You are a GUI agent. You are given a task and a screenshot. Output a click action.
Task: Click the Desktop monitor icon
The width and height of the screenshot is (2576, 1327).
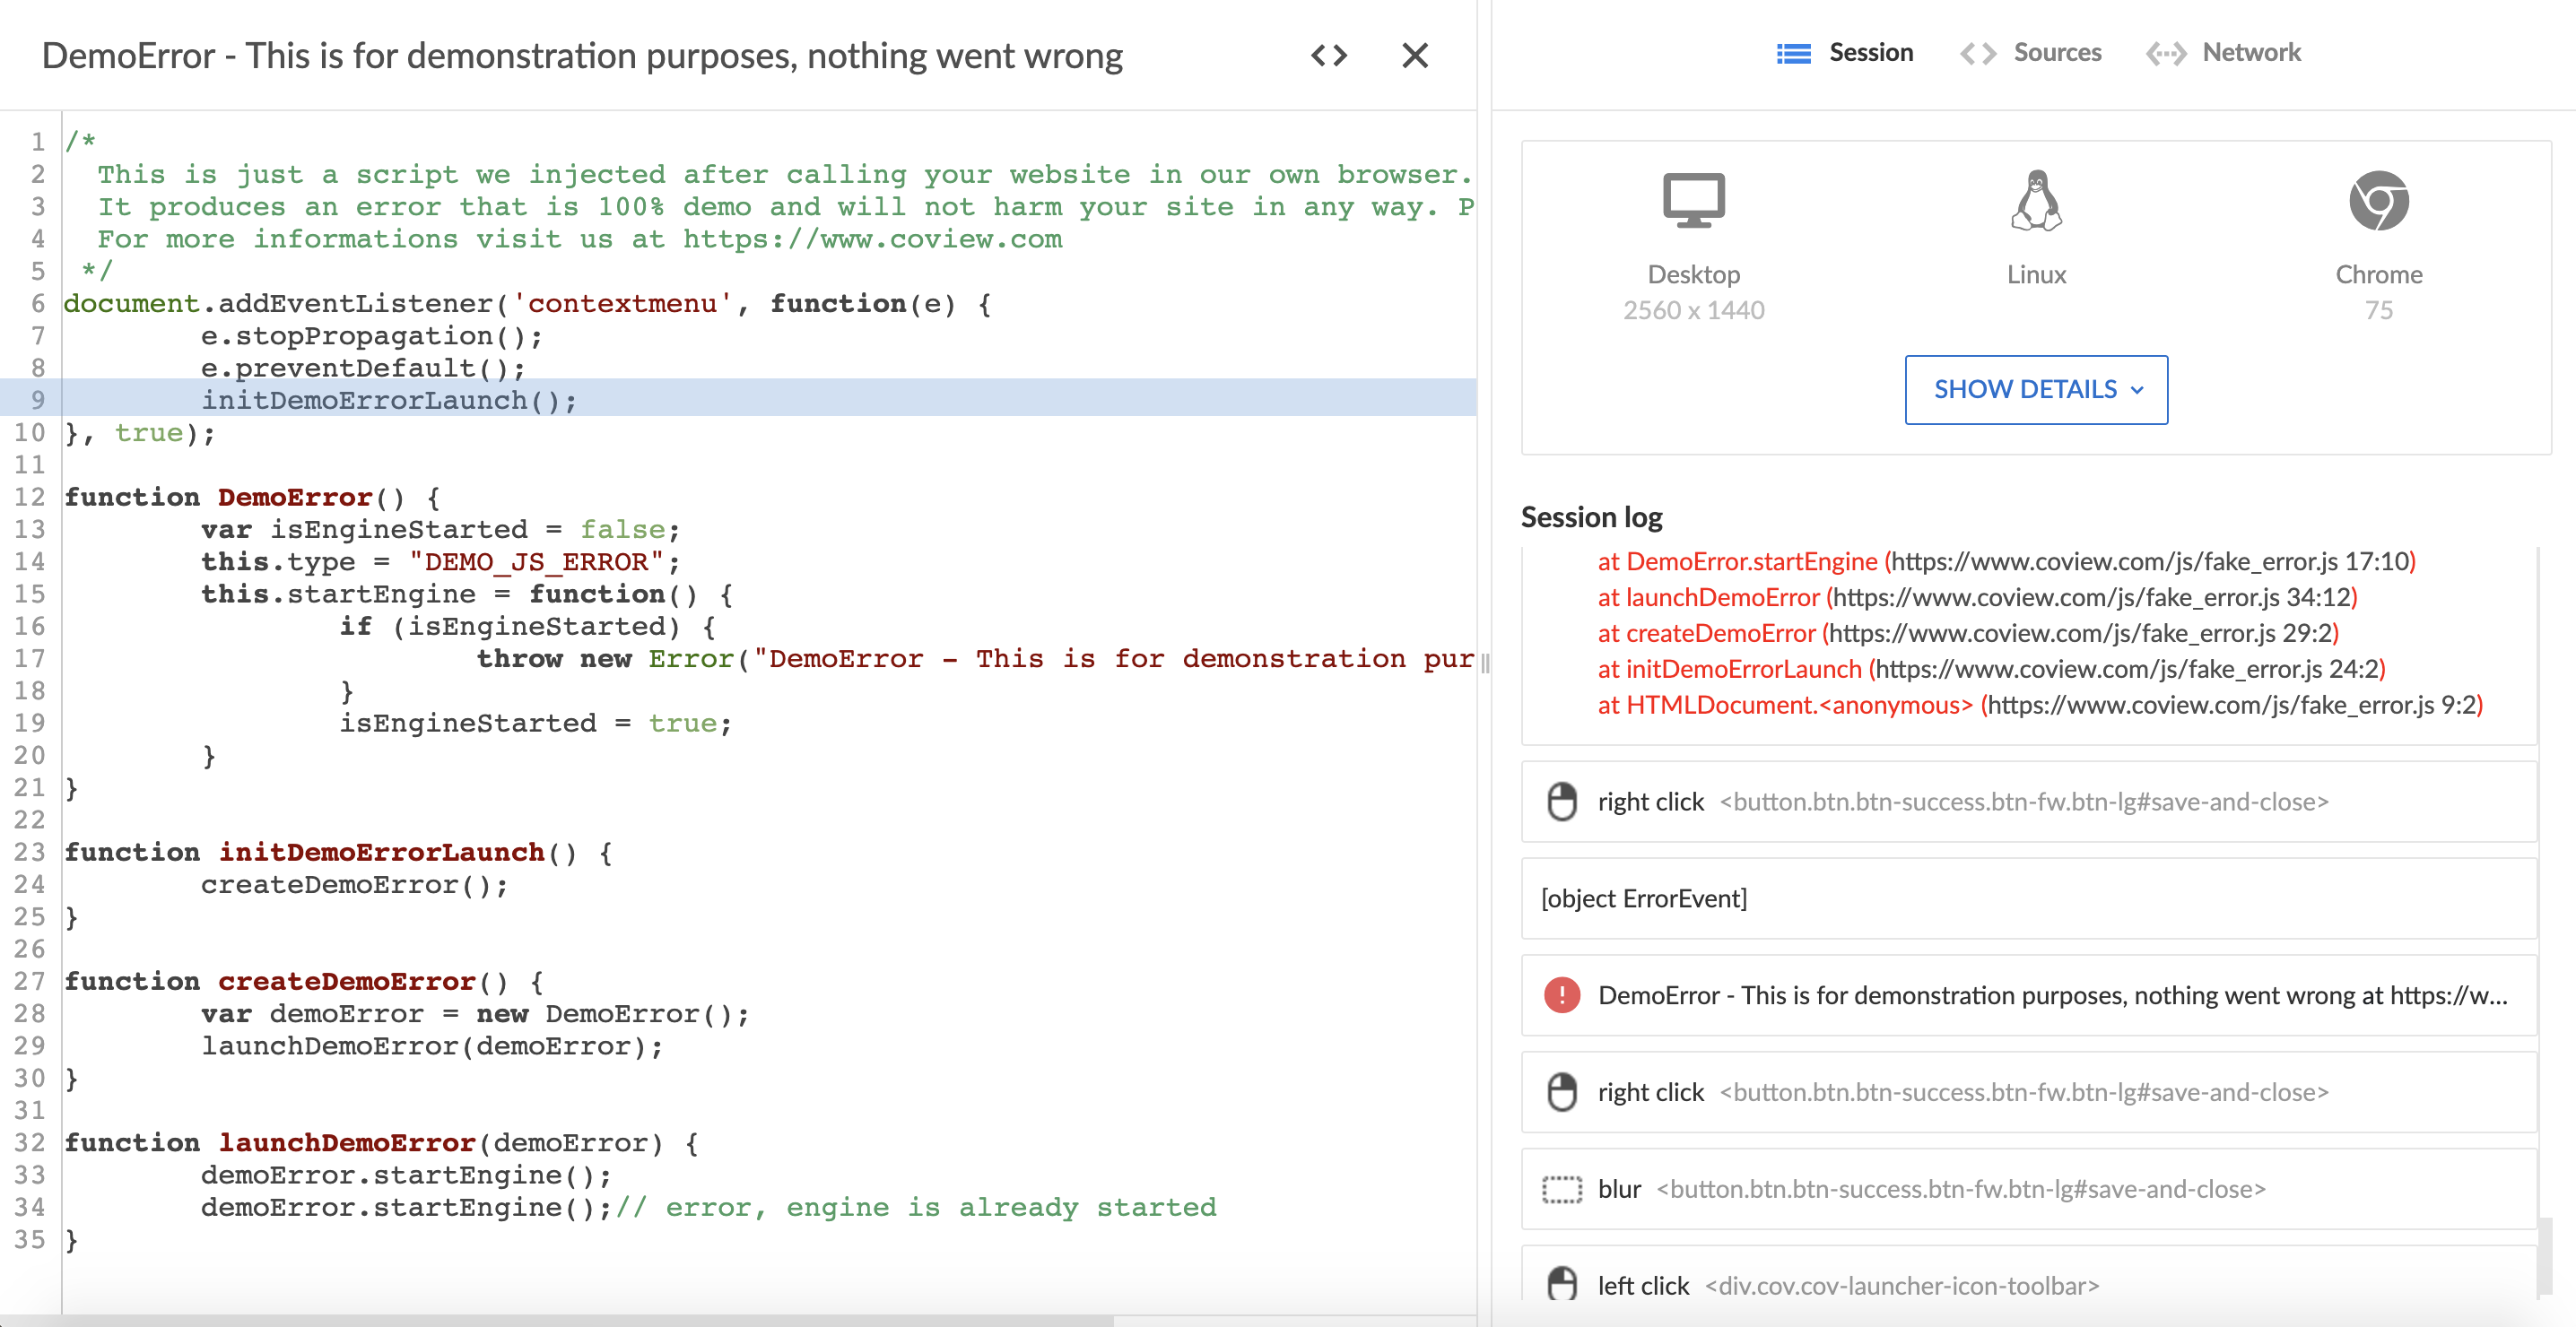coord(1693,201)
